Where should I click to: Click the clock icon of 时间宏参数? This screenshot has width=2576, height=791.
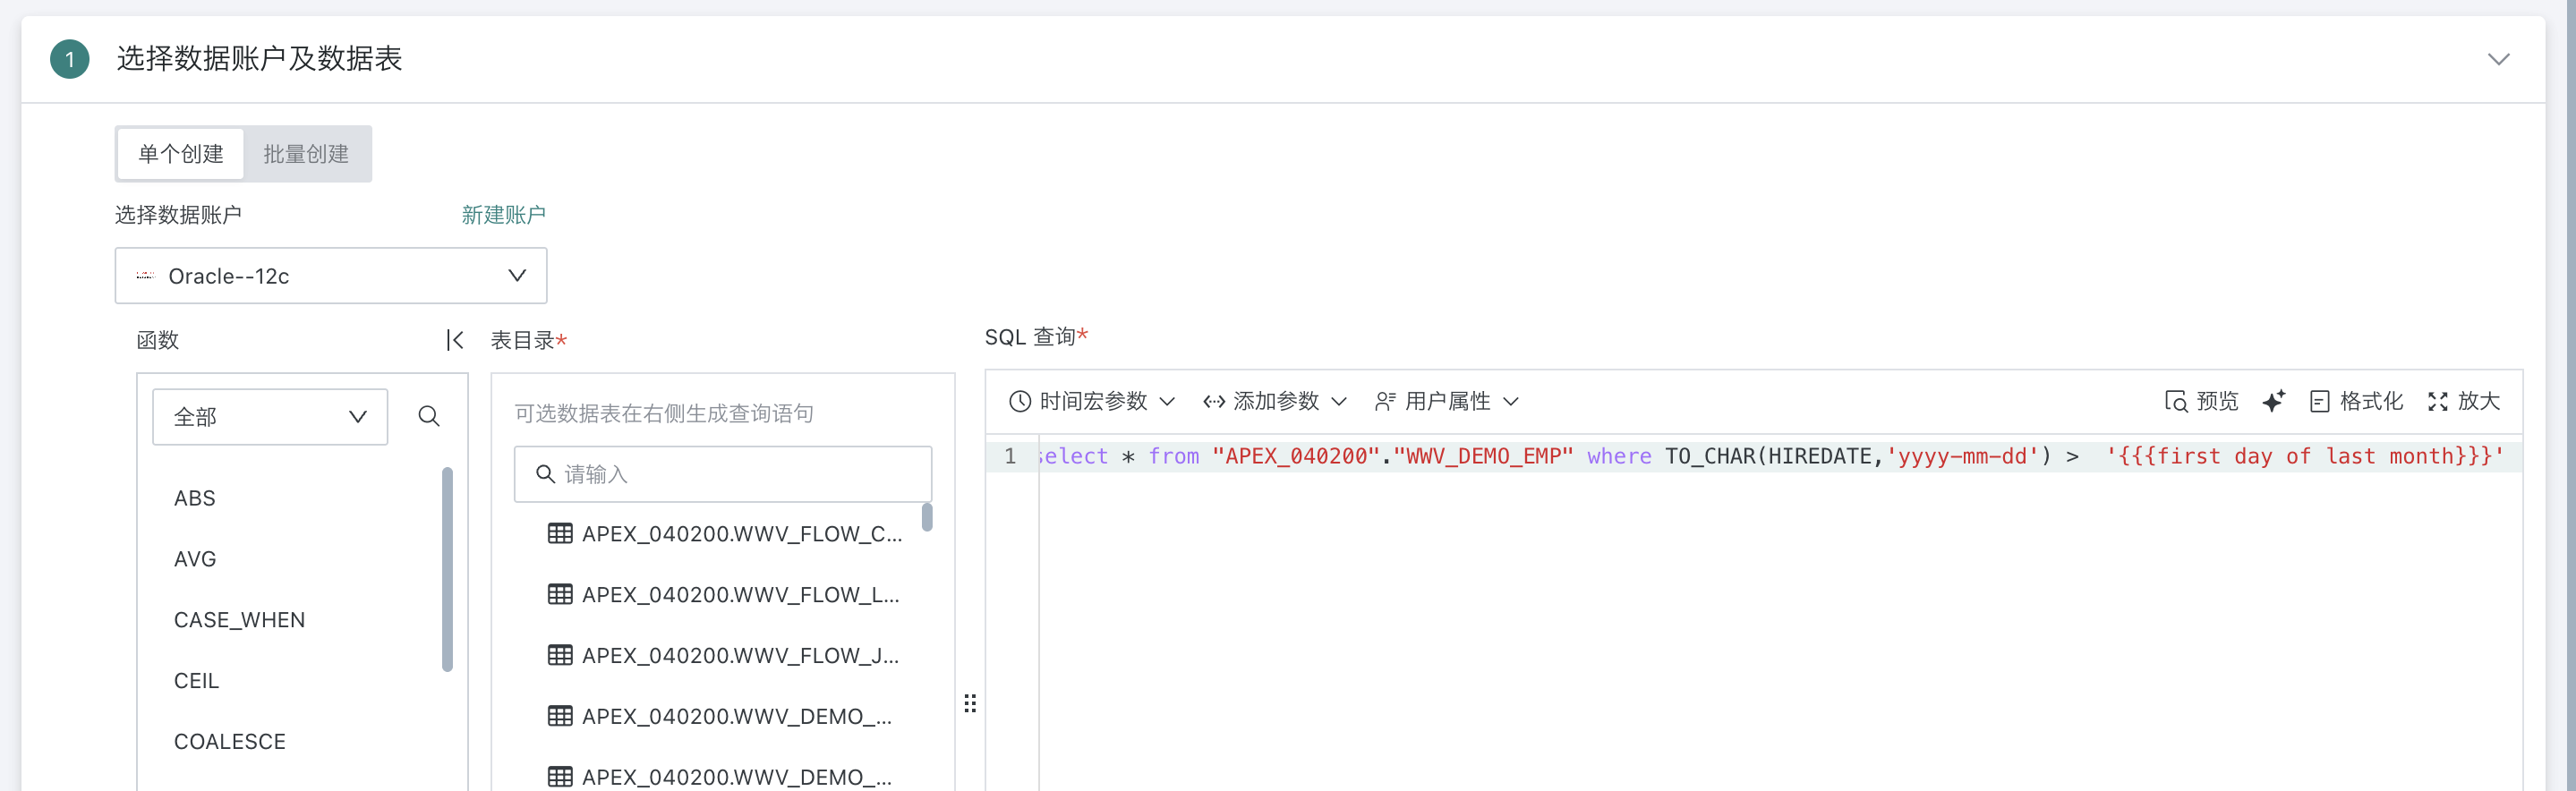(x=1020, y=402)
